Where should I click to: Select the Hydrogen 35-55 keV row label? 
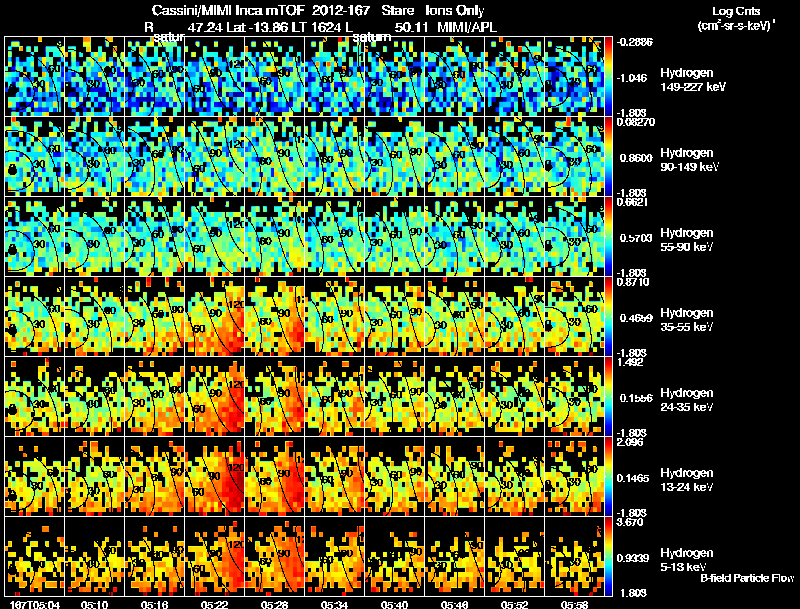pyautogui.click(x=687, y=320)
